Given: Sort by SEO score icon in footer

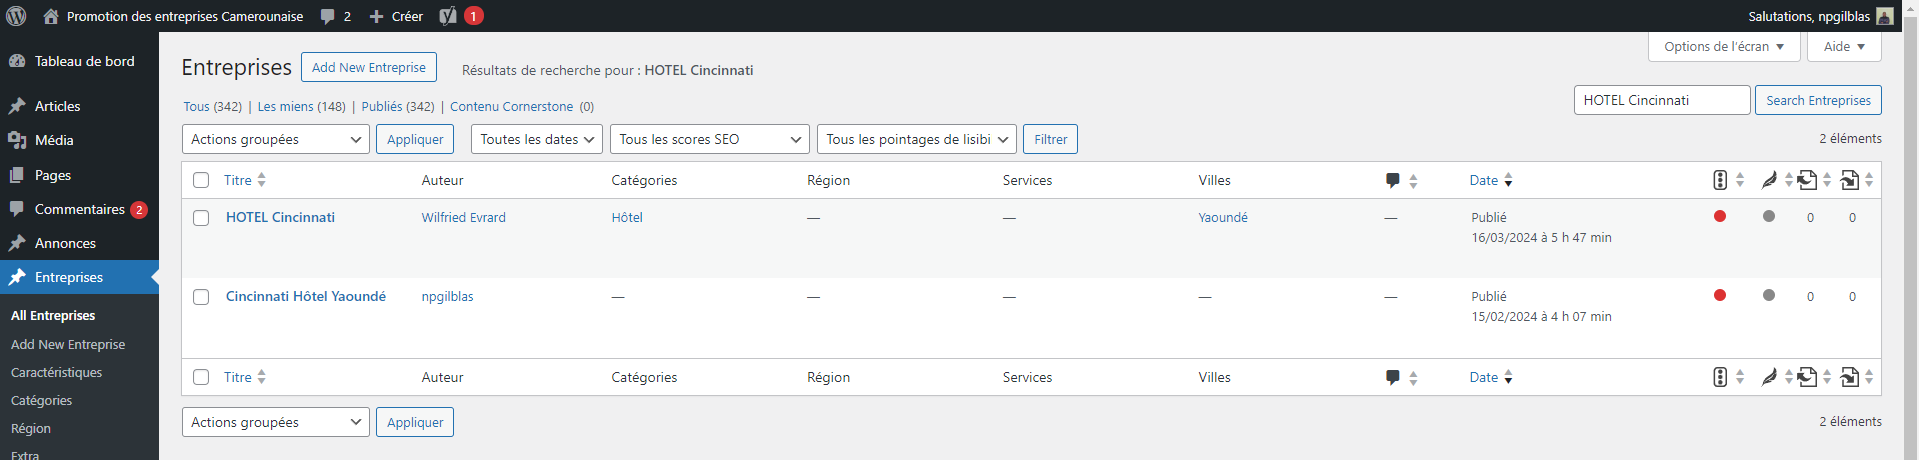Looking at the screenshot, I should [x=1729, y=377].
